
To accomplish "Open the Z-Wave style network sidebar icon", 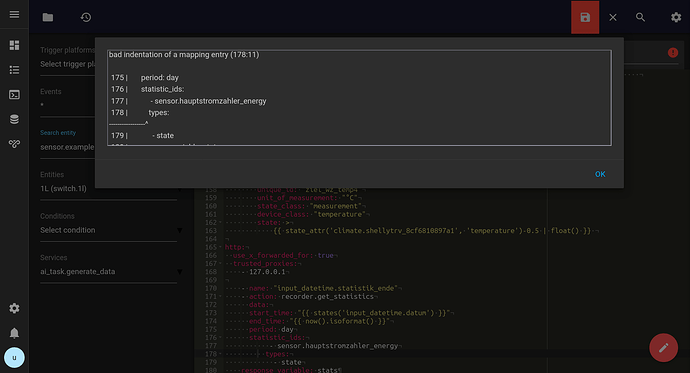I will pyautogui.click(x=14, y=144).
